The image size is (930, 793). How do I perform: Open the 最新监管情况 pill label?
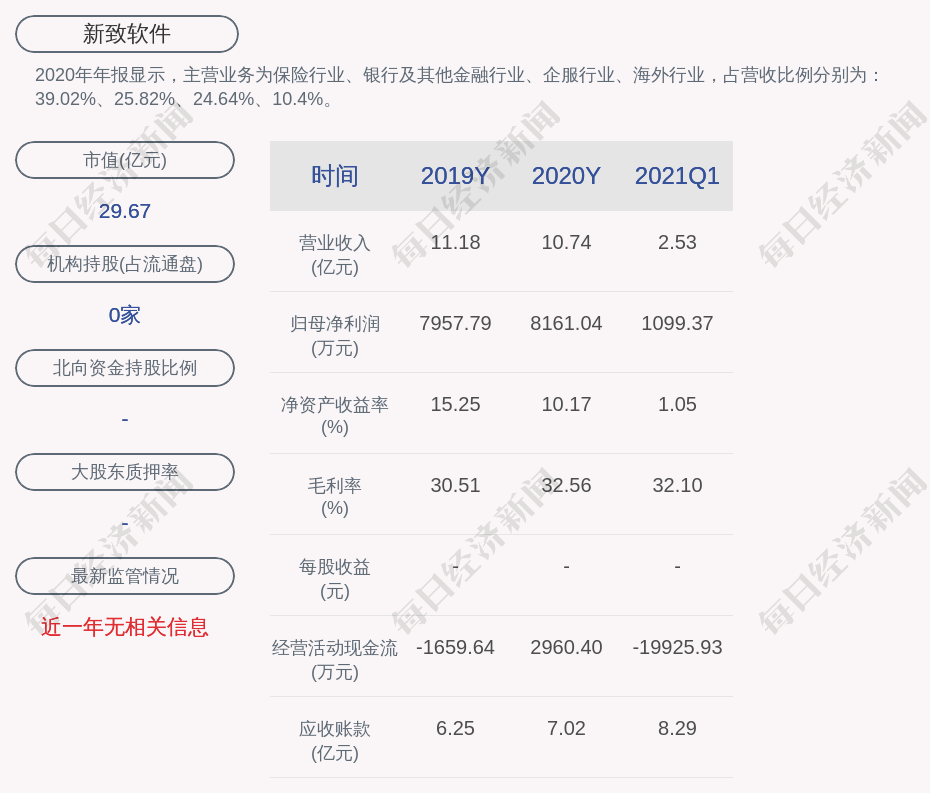coord(125,576)
